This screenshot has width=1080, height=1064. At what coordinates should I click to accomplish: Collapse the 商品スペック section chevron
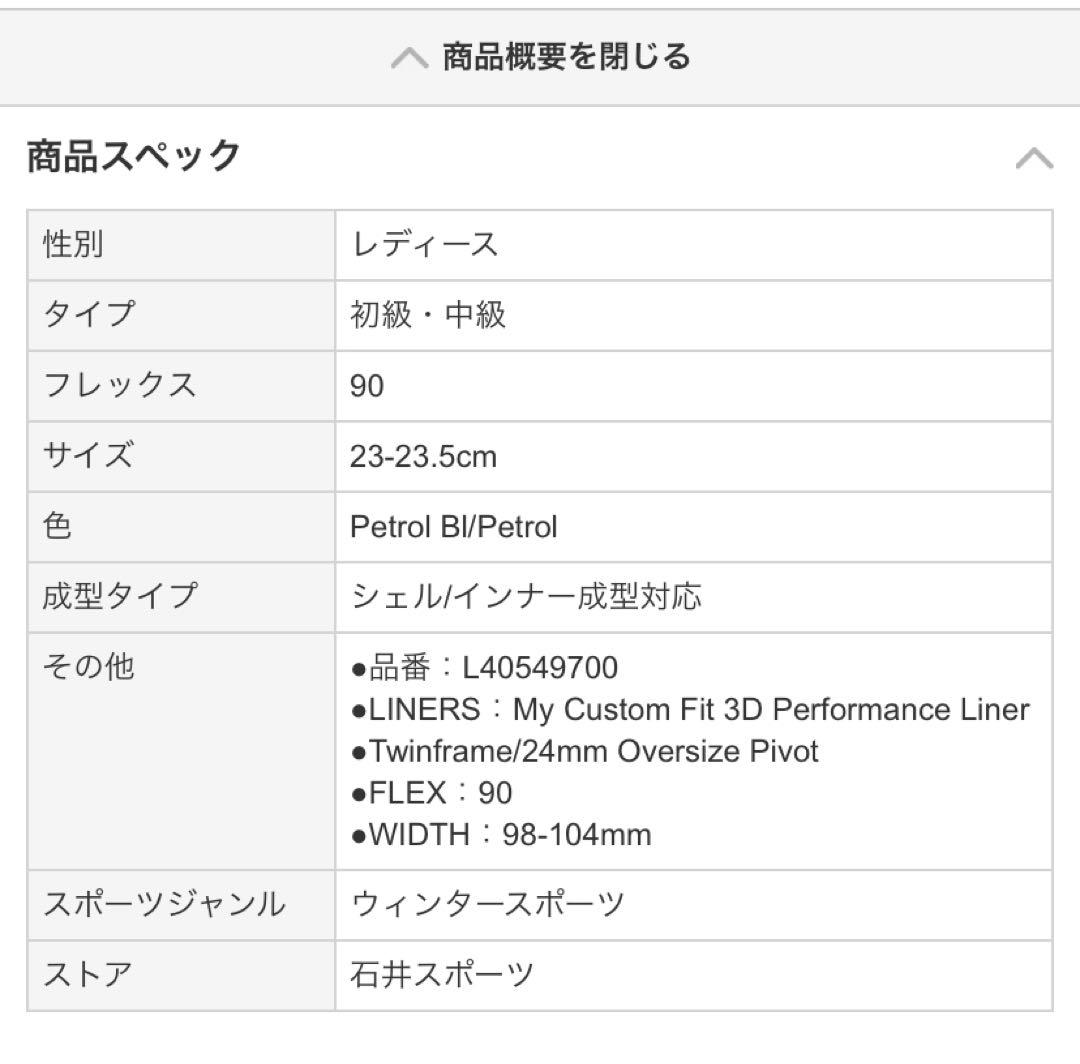pos(1034,158)
